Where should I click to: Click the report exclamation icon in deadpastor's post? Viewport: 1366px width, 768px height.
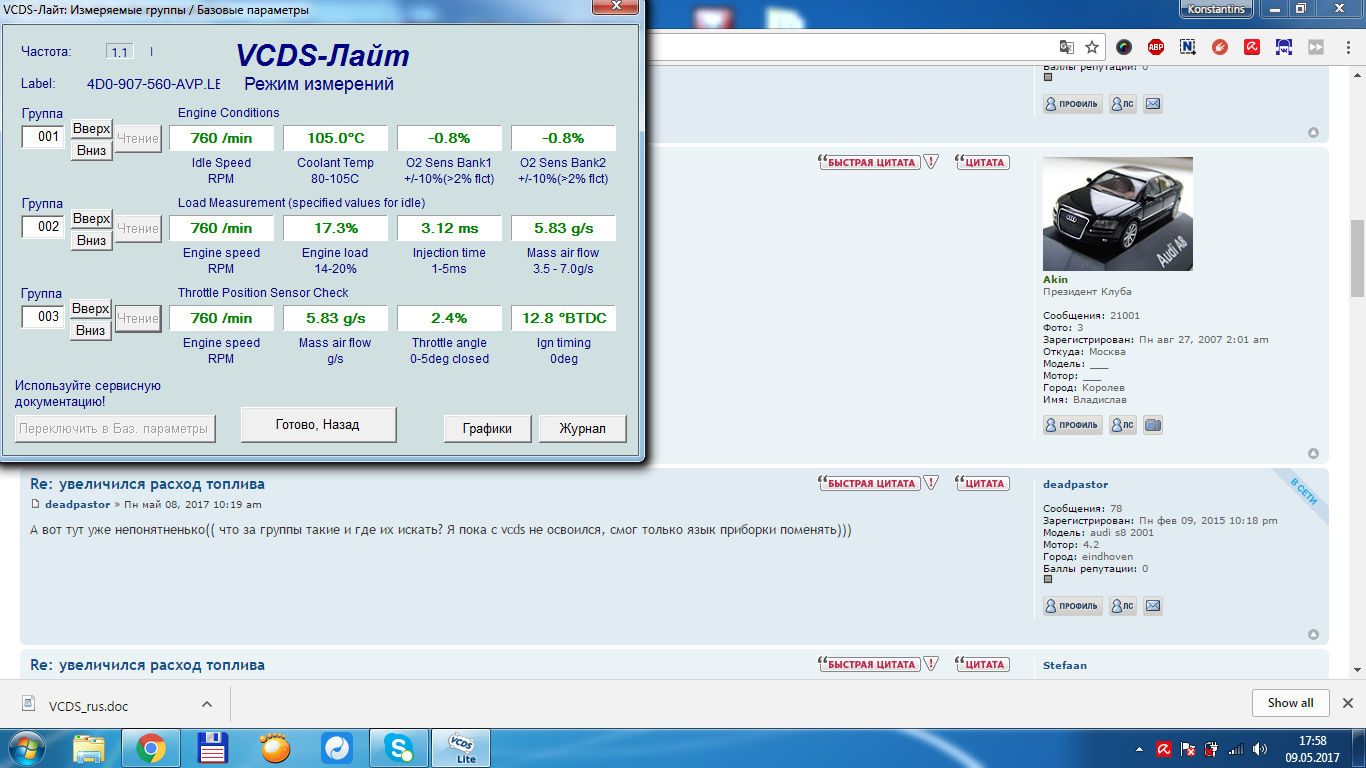point(931,483)
